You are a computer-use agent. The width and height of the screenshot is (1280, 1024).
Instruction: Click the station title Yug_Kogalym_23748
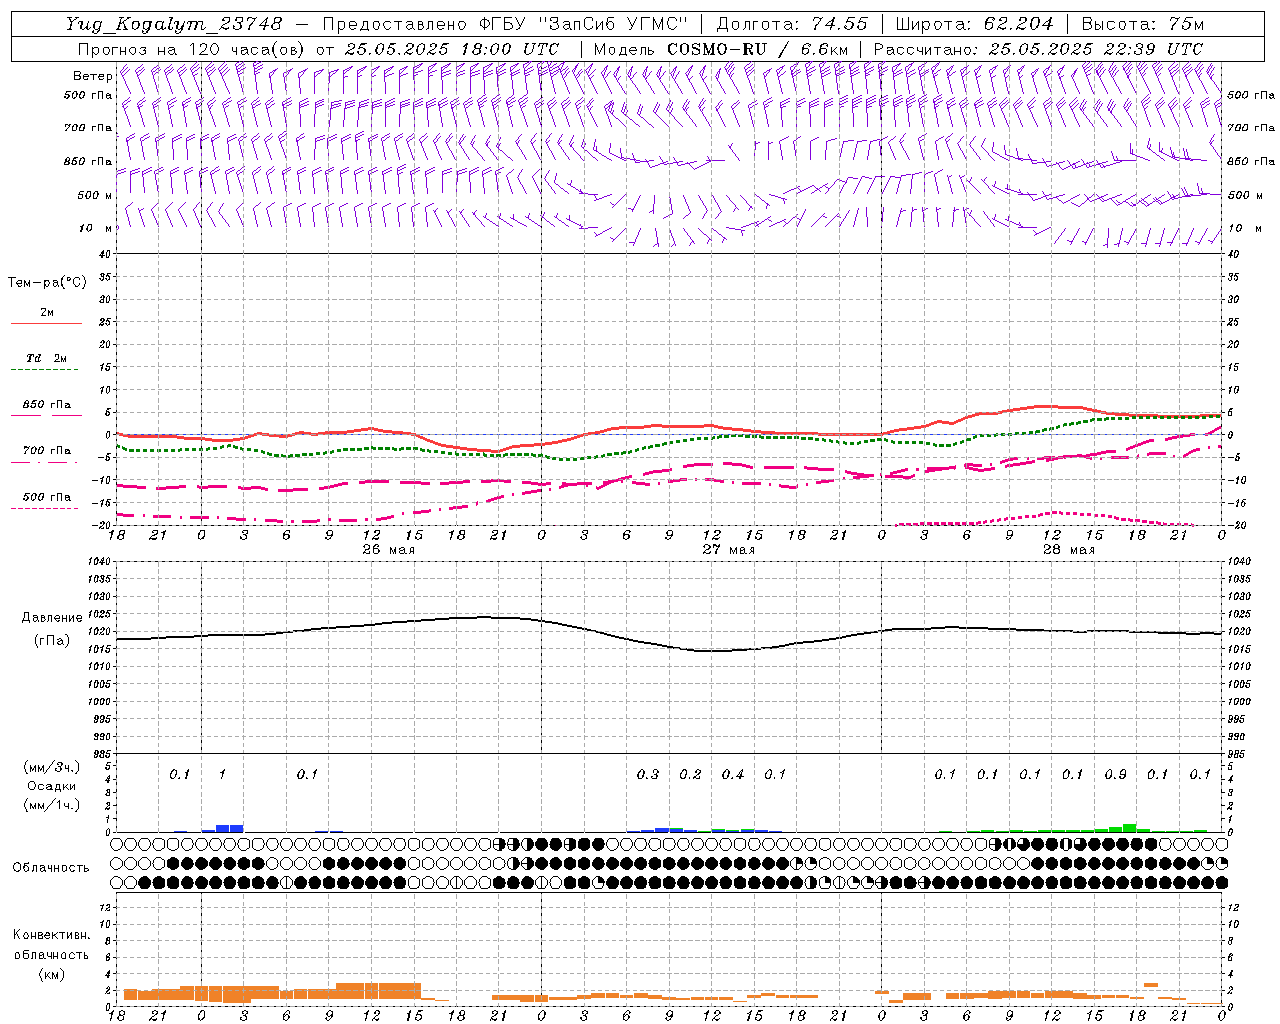point(174,24)
